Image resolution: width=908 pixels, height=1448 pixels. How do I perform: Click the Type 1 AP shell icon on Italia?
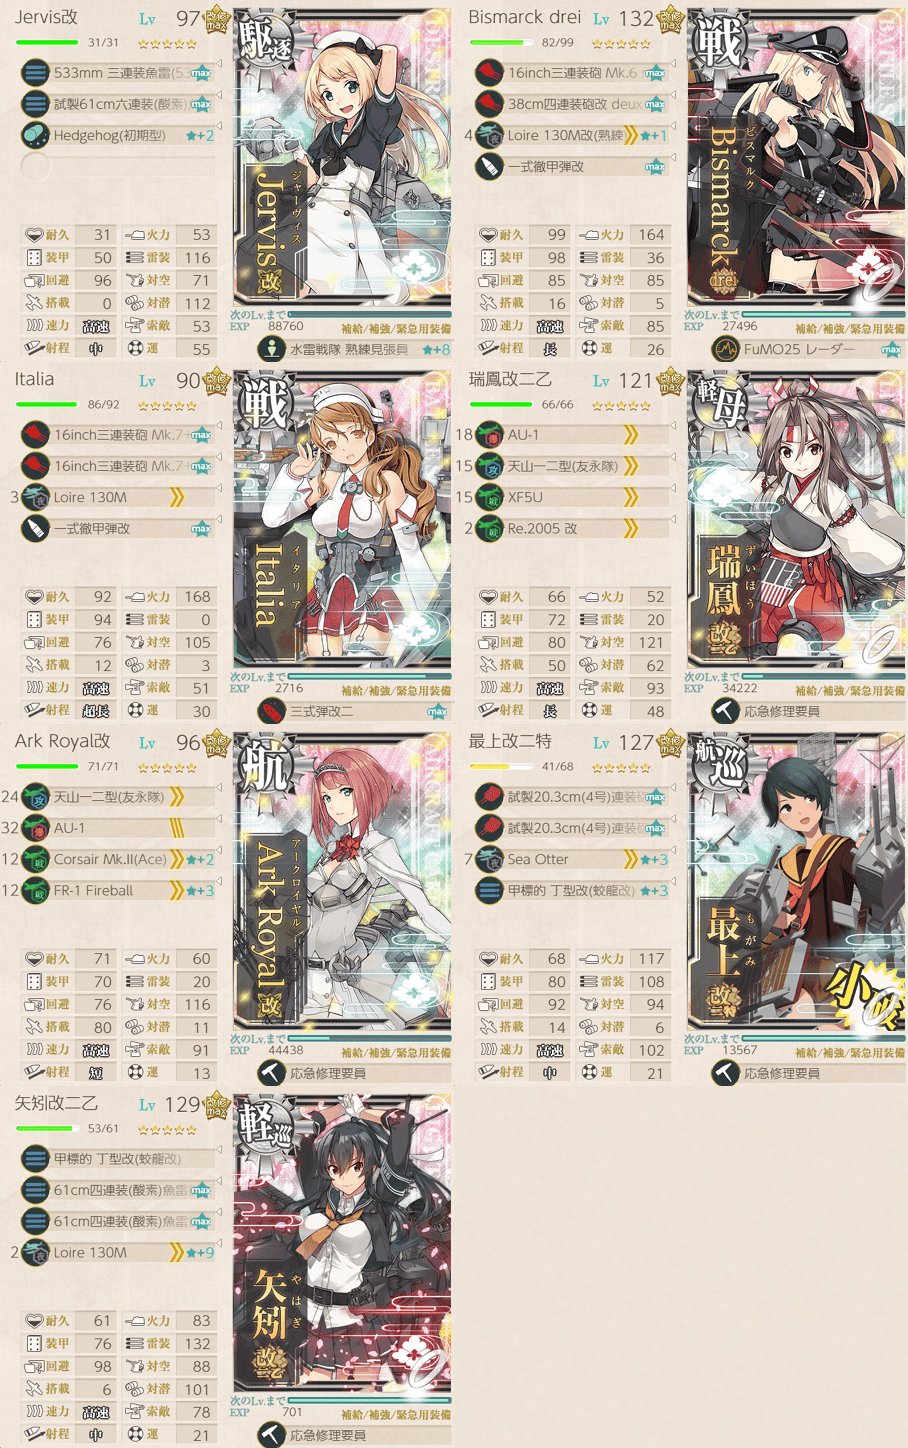pos(35,528)
